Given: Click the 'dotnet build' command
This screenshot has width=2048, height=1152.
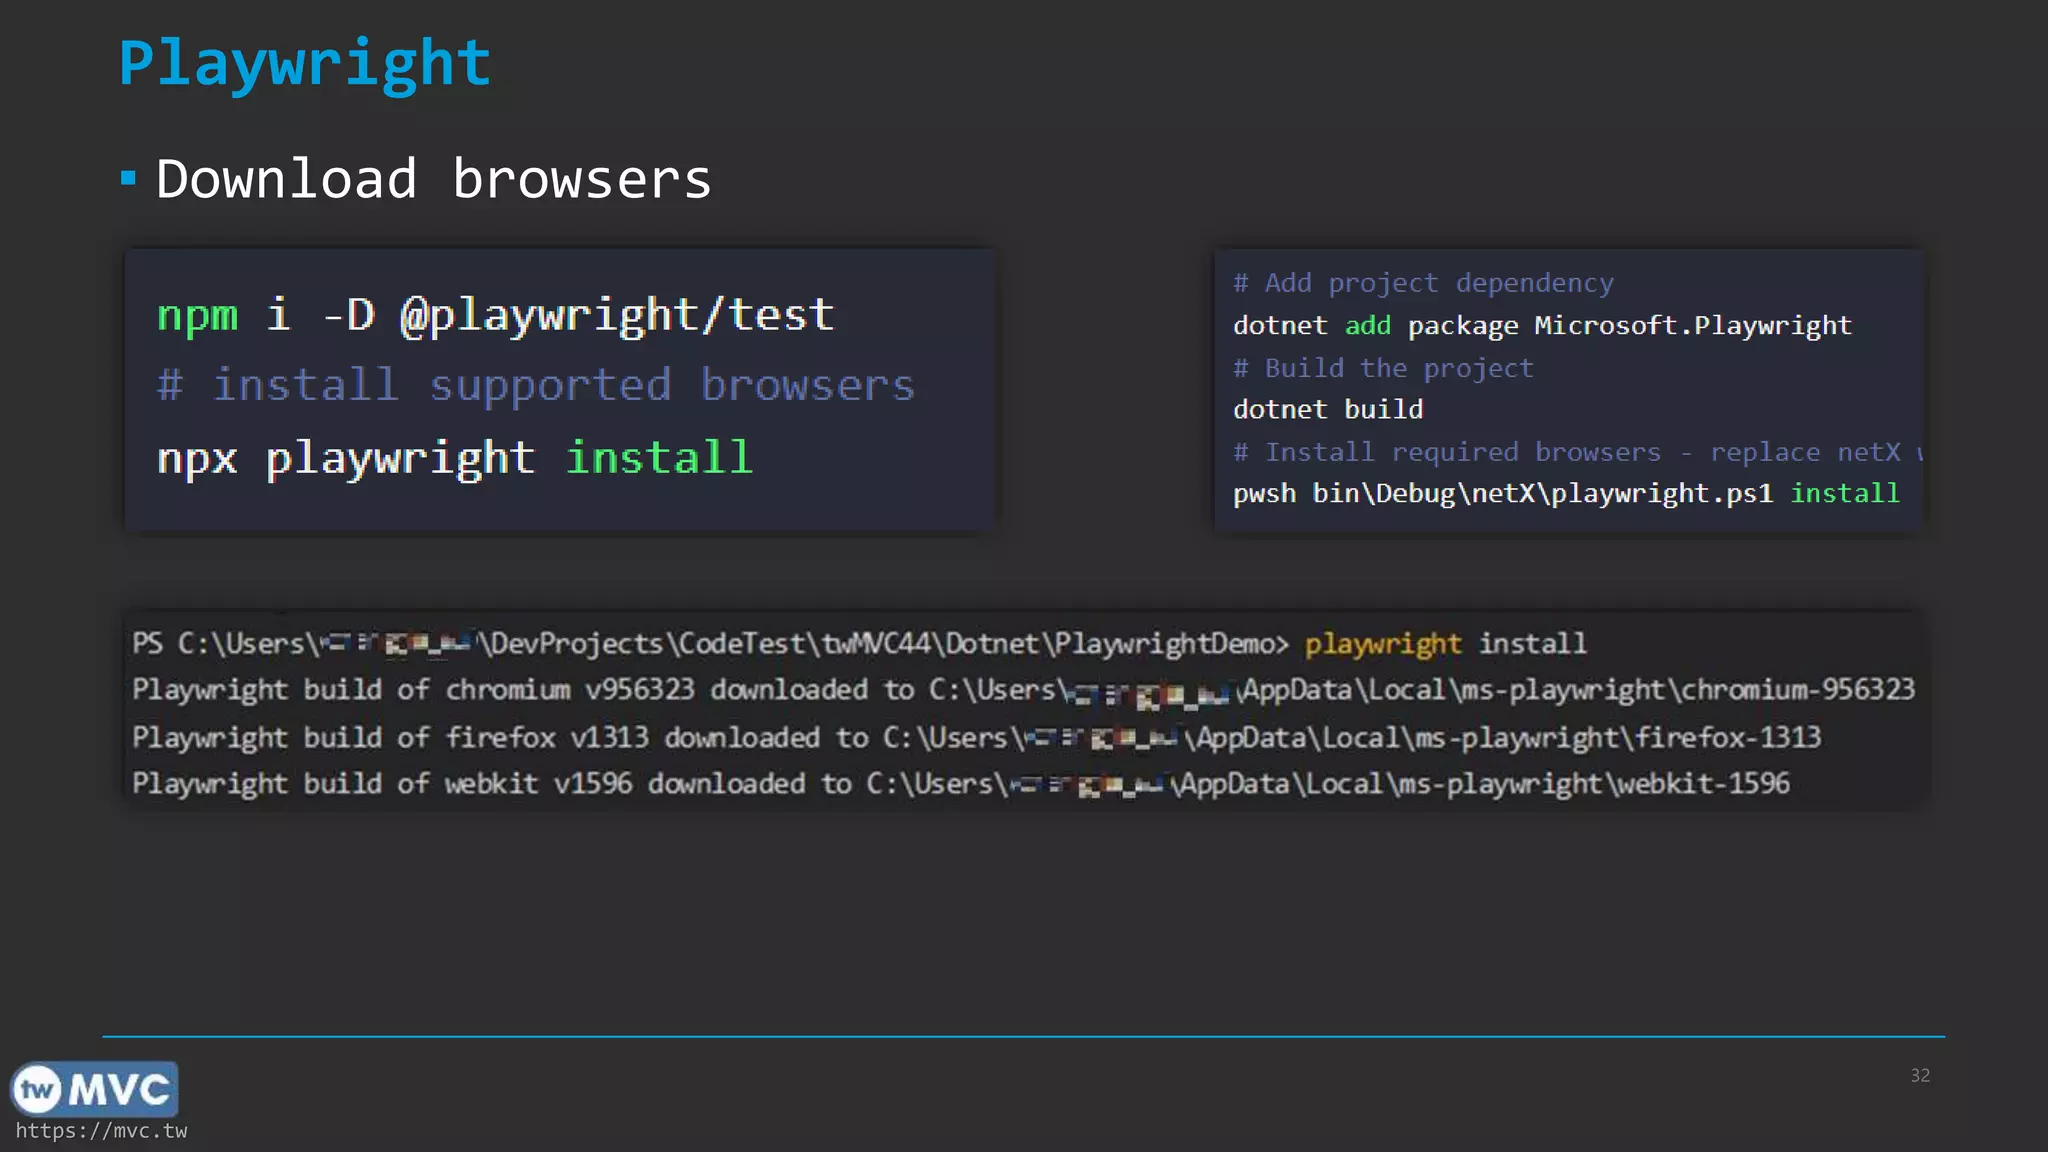Looking at the screenshot, I should (1328, 409).
